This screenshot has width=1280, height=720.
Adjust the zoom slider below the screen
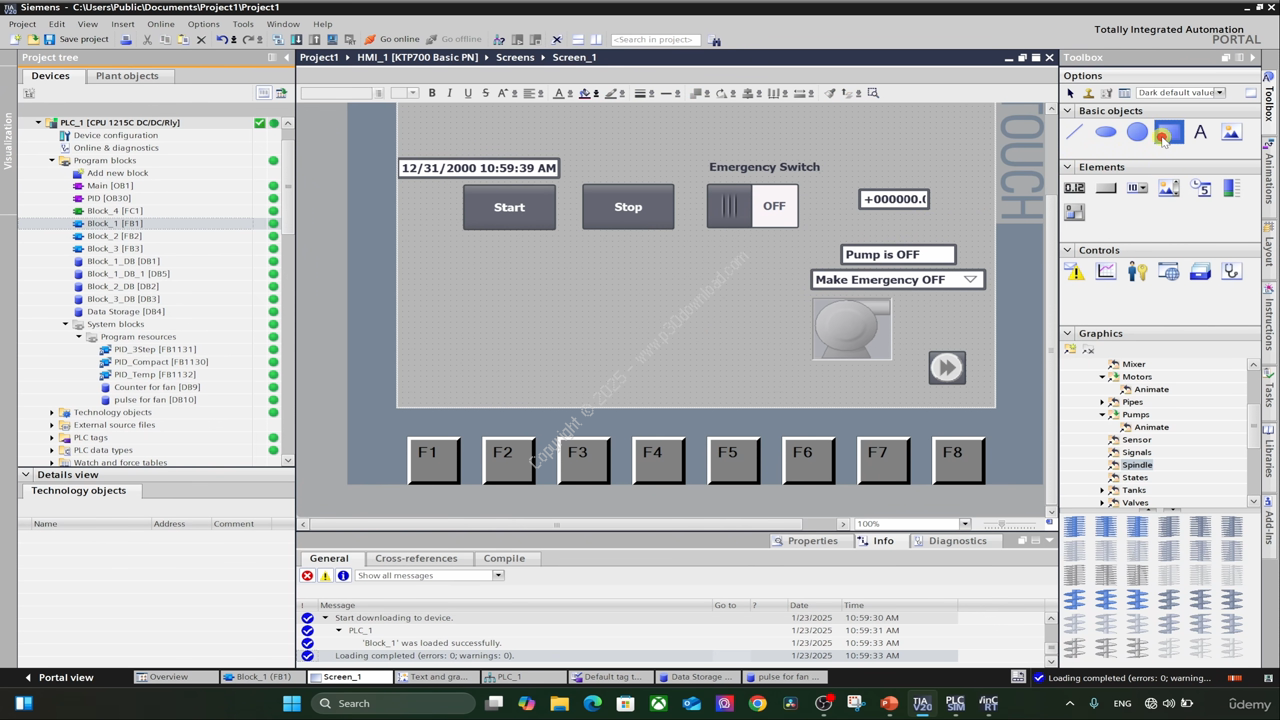tap(1003, 524)
